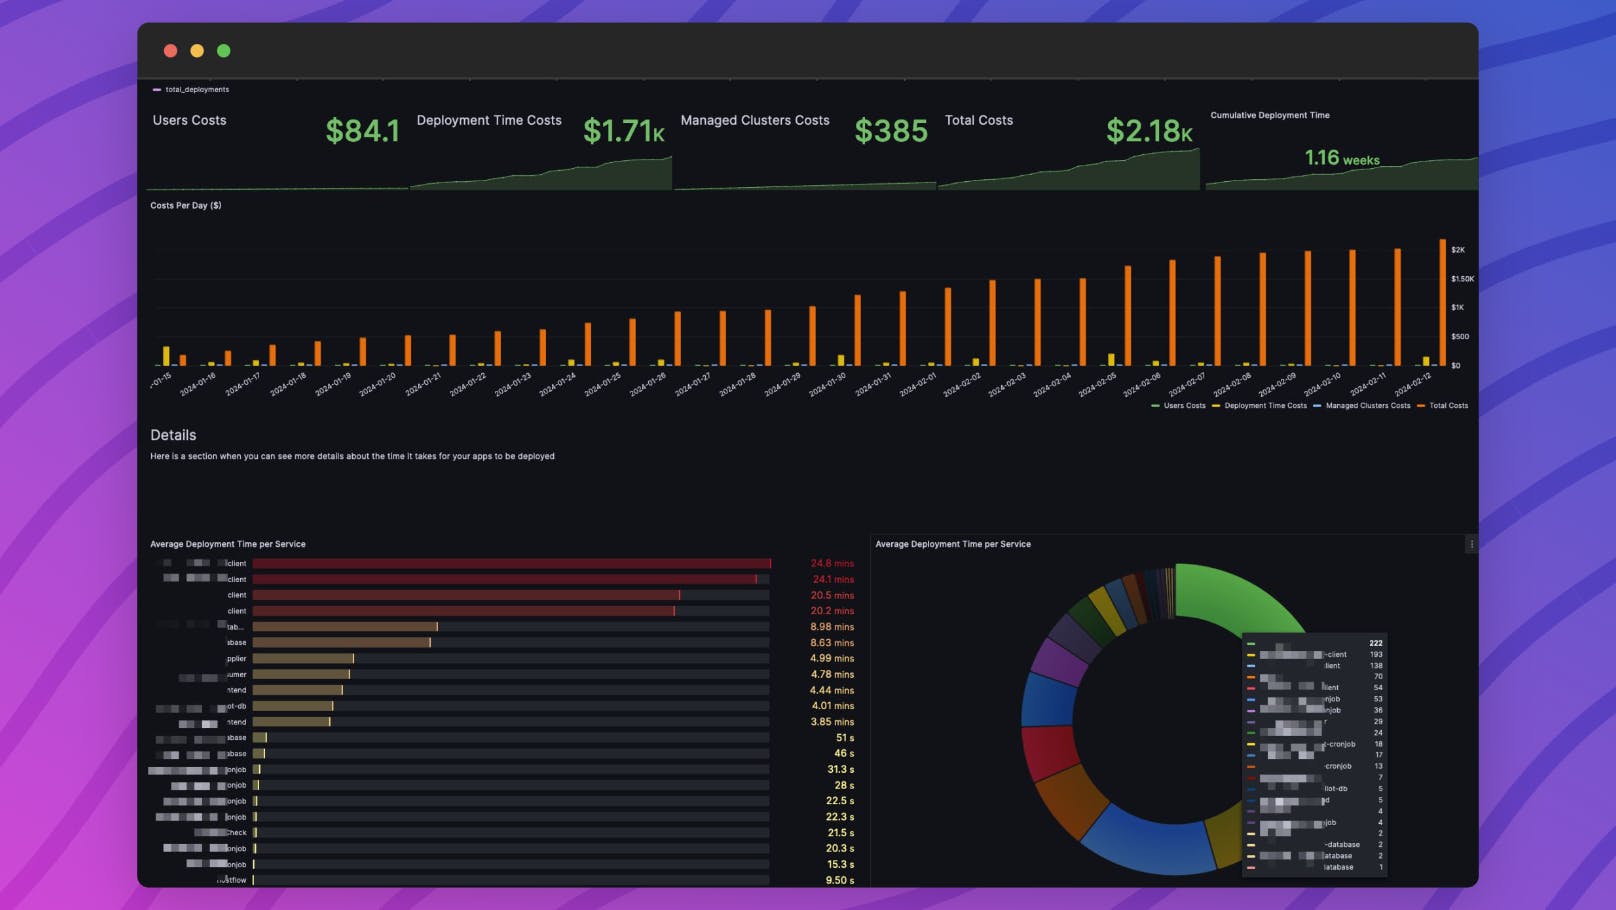Click the pie legend row with value 222
This screenshot has width=1616, height=910.
[1314, 643]
